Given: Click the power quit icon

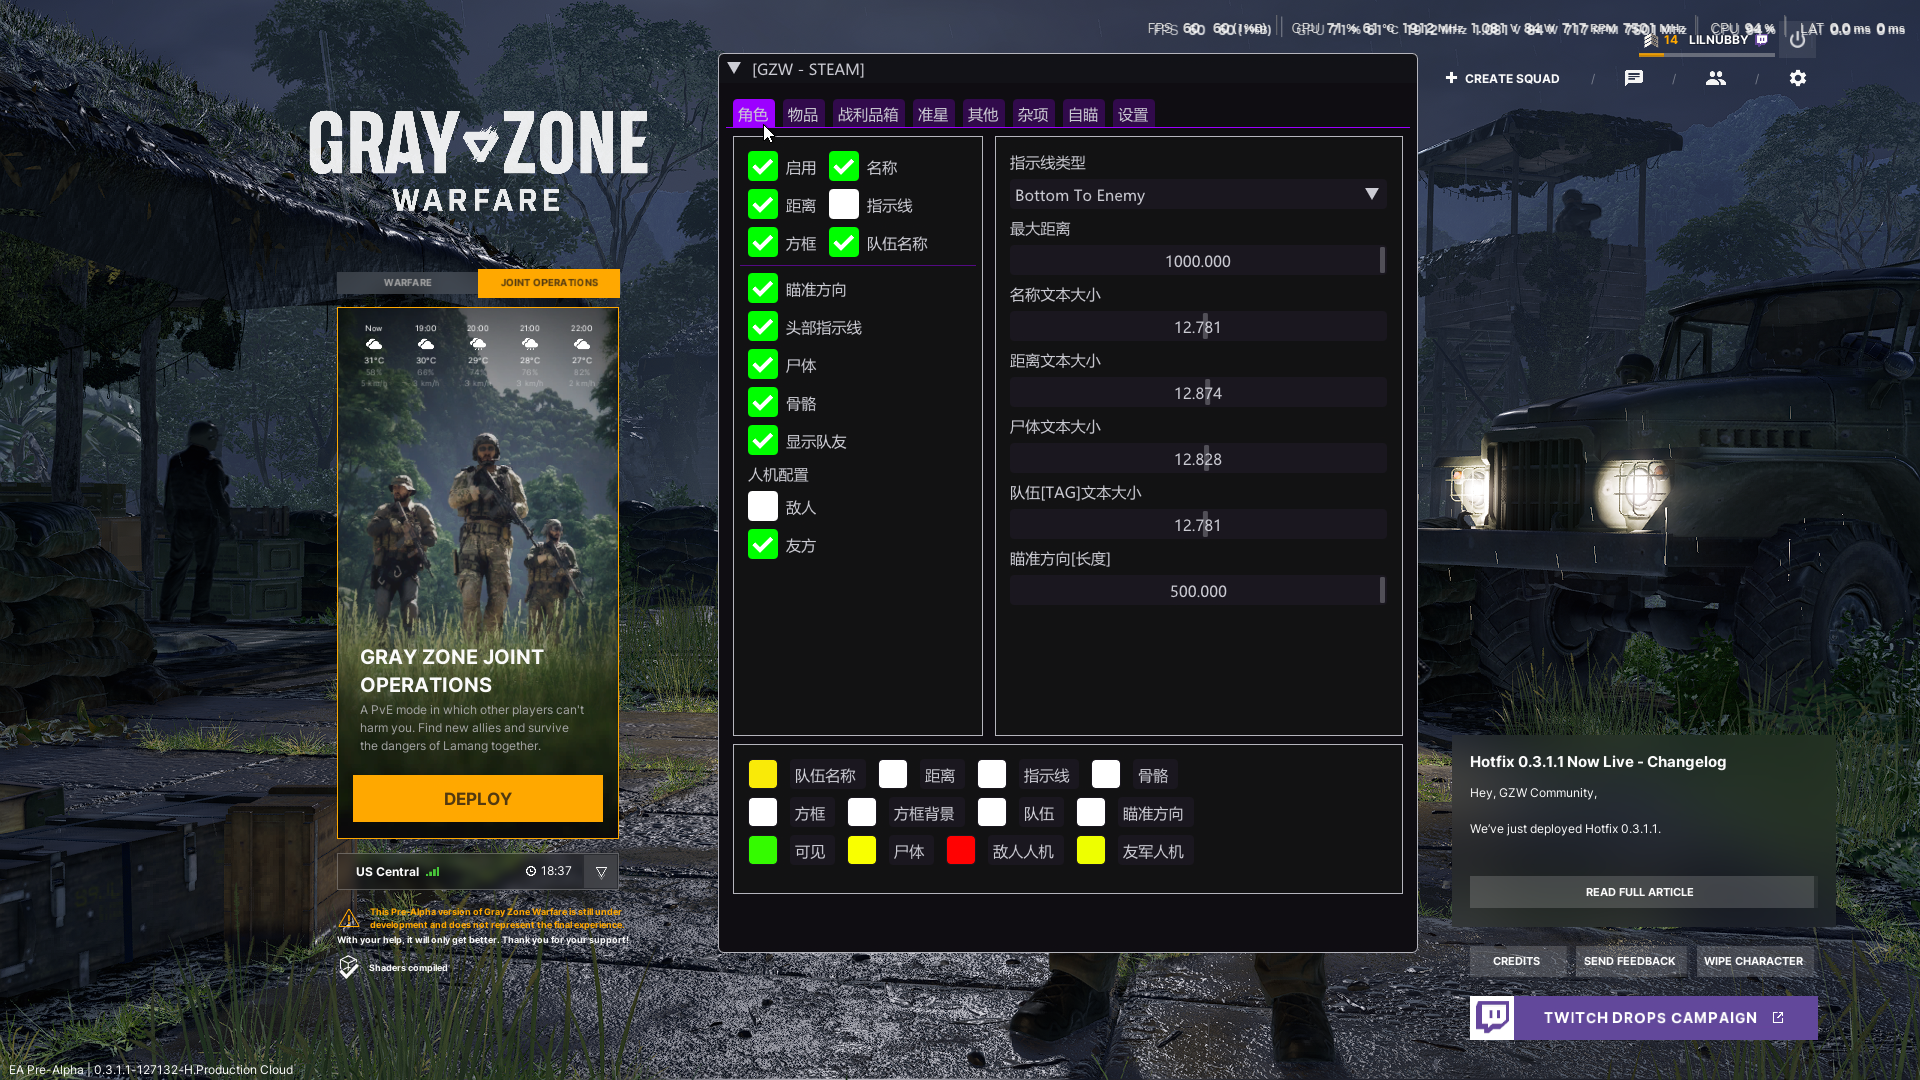Looking at the screenshot, I should click(x=1798, y=40).
